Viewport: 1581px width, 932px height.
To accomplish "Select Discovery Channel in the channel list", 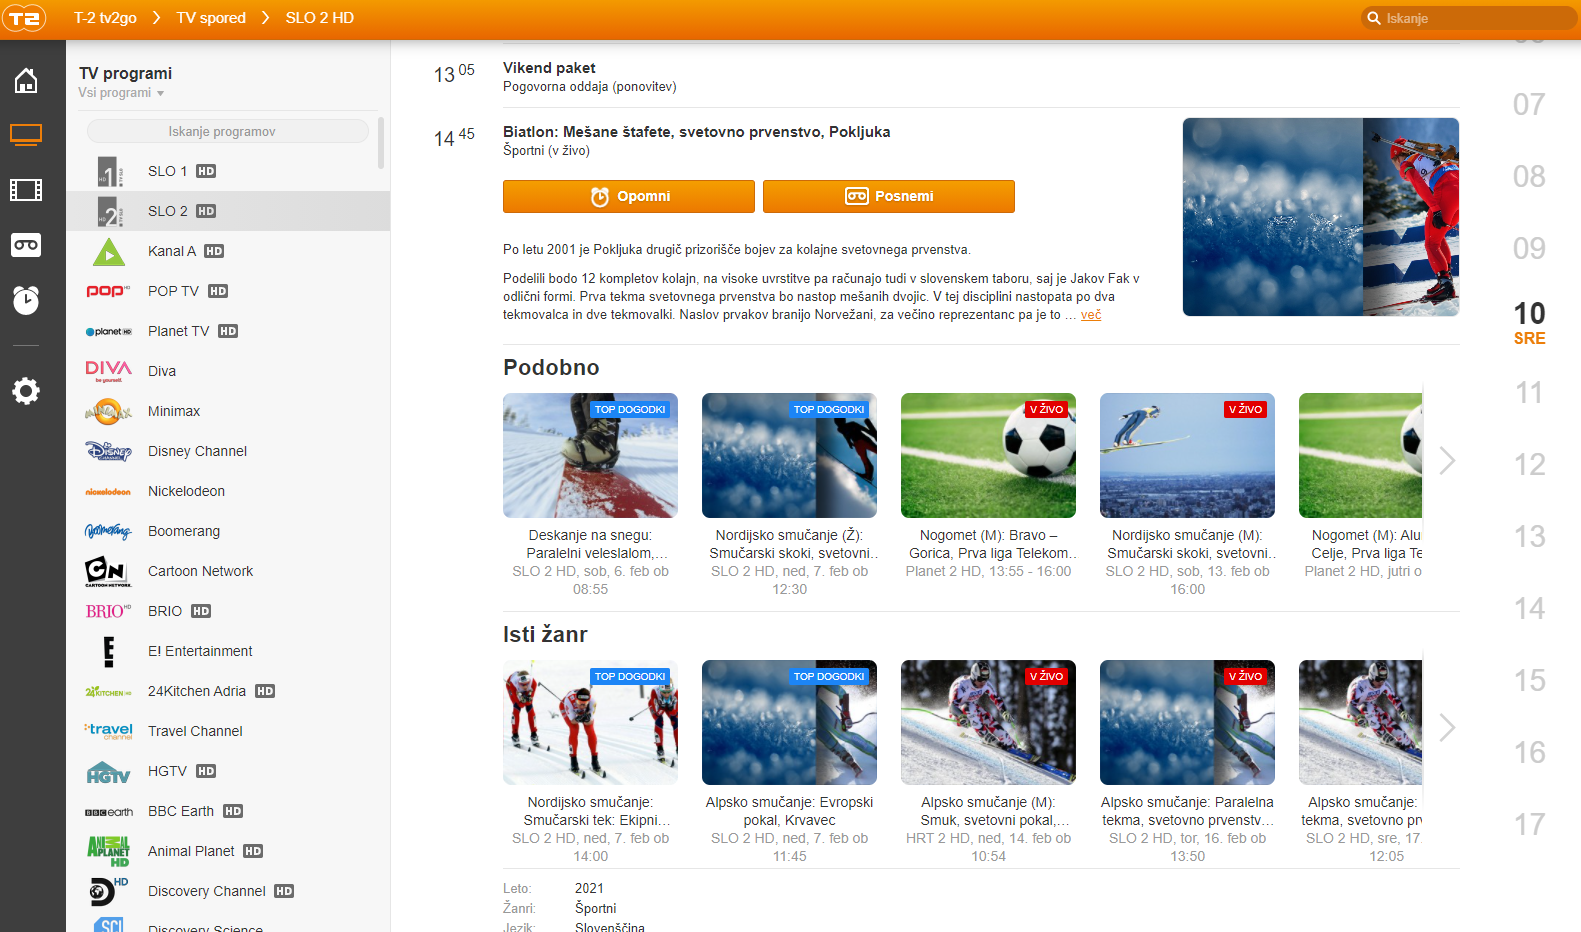I will pos(206,891).
